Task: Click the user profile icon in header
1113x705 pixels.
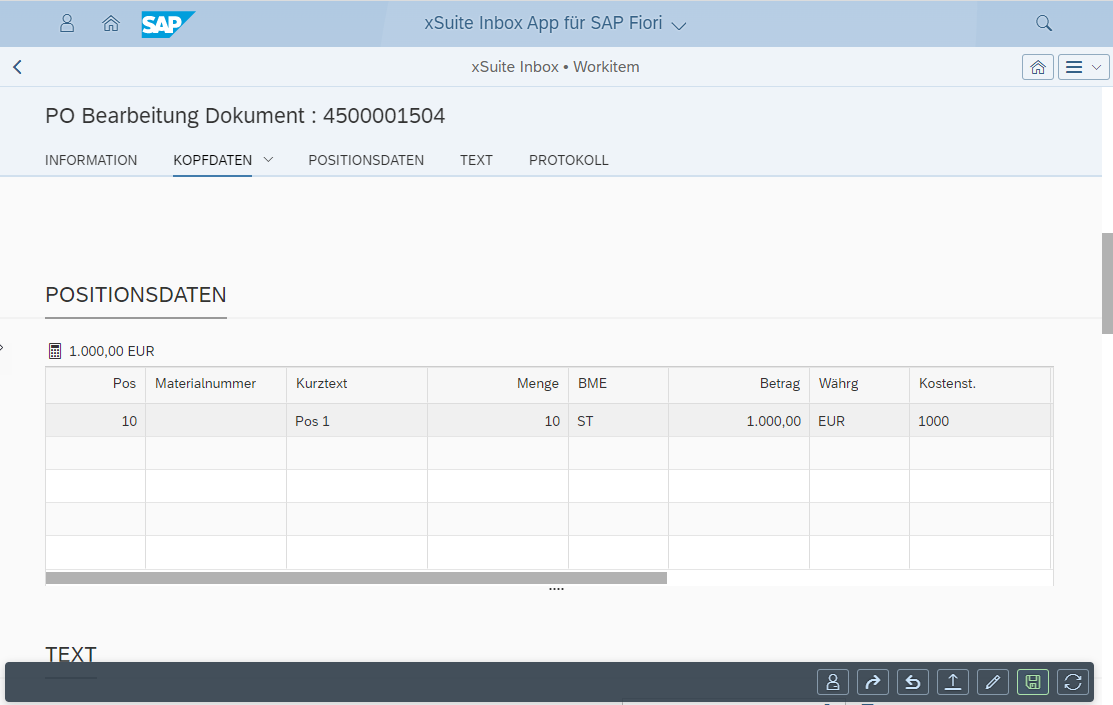Action: (x=67, y=23)
